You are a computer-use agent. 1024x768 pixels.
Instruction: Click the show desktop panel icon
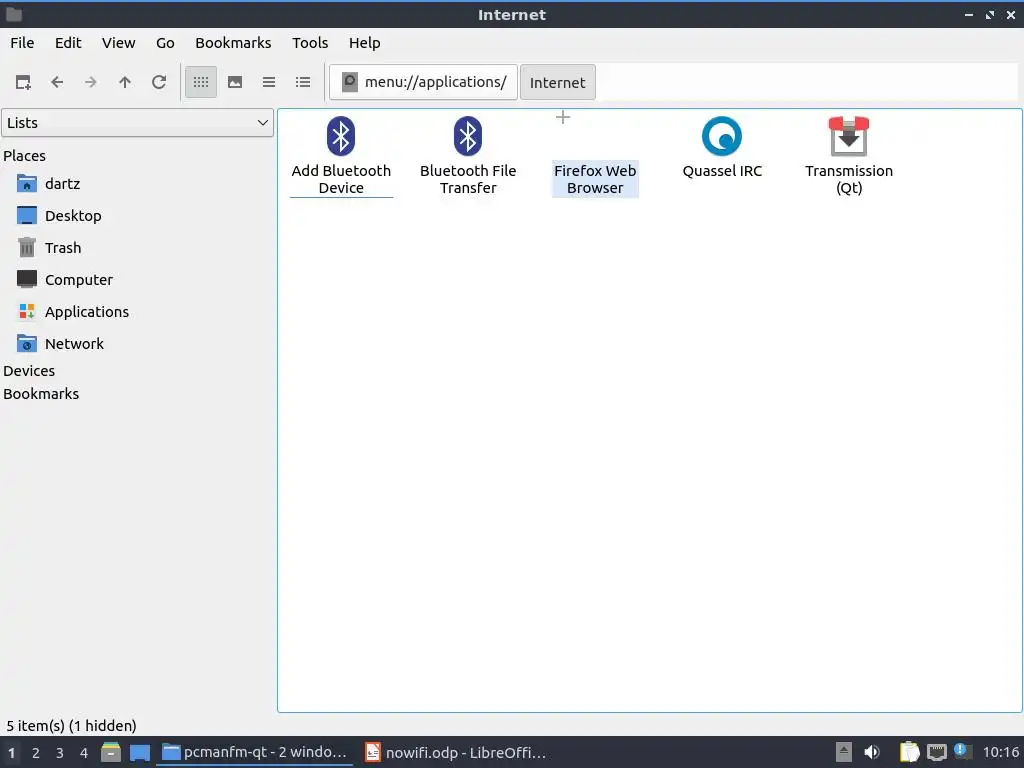click(x=140, y=752)
